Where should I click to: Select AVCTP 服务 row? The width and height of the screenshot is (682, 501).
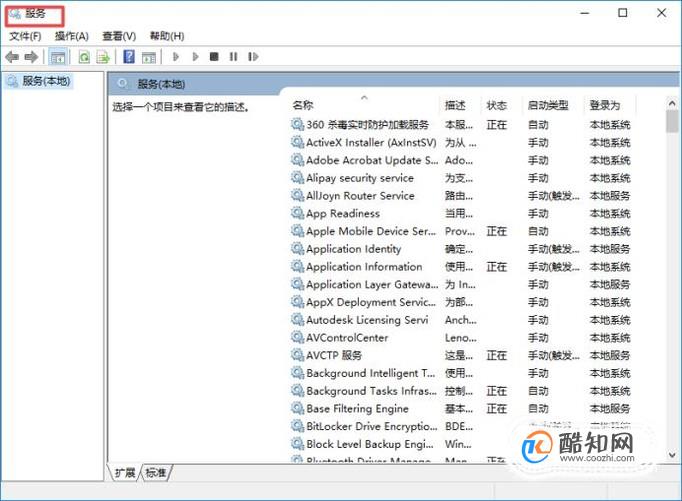461,355
